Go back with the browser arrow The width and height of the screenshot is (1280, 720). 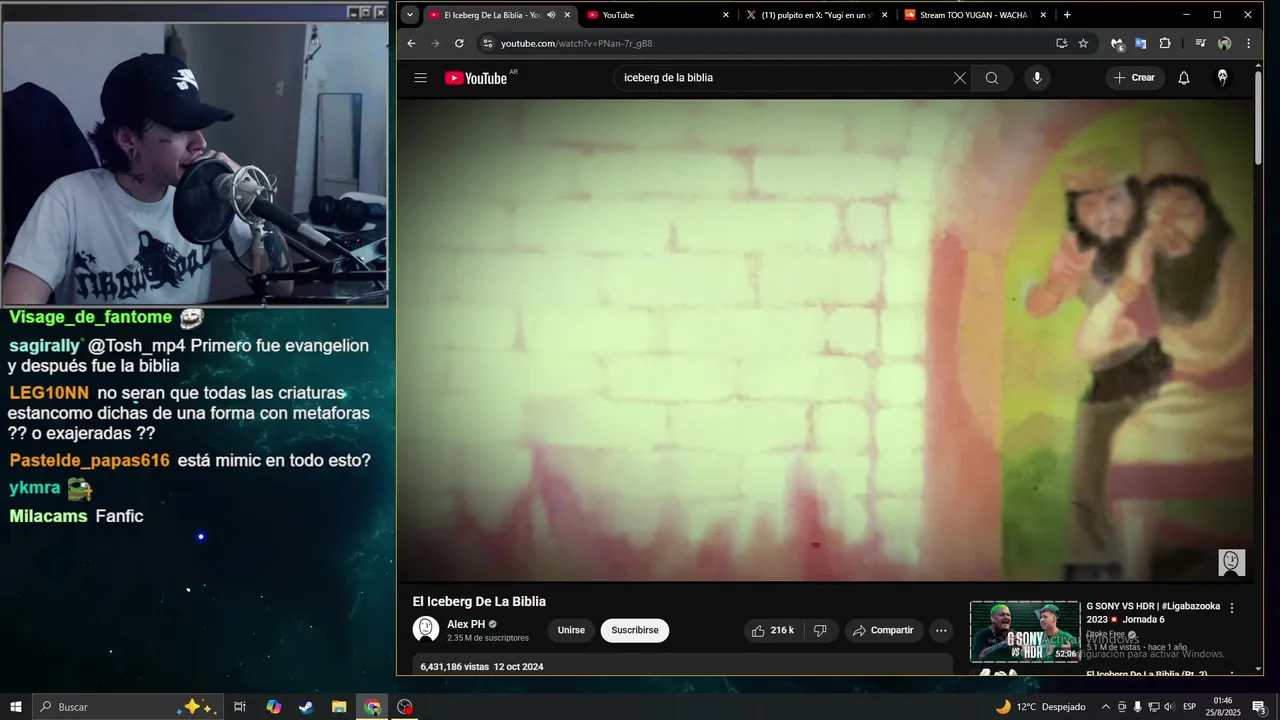tap(411, 43)
